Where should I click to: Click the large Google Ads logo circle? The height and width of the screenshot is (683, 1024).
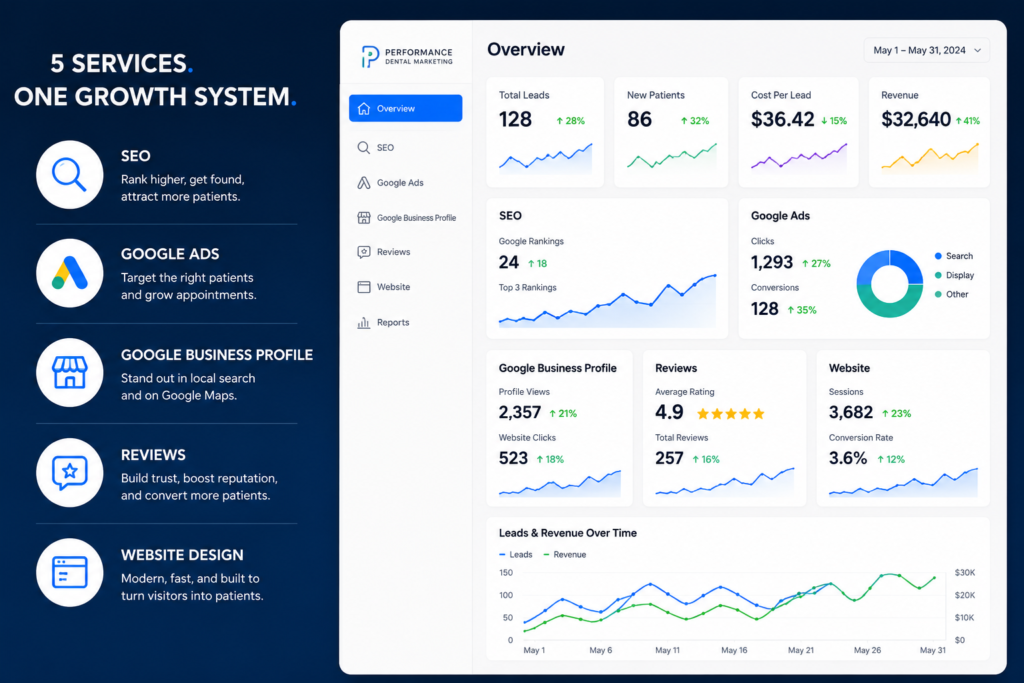pyautogui.click(x=69, y=273)
